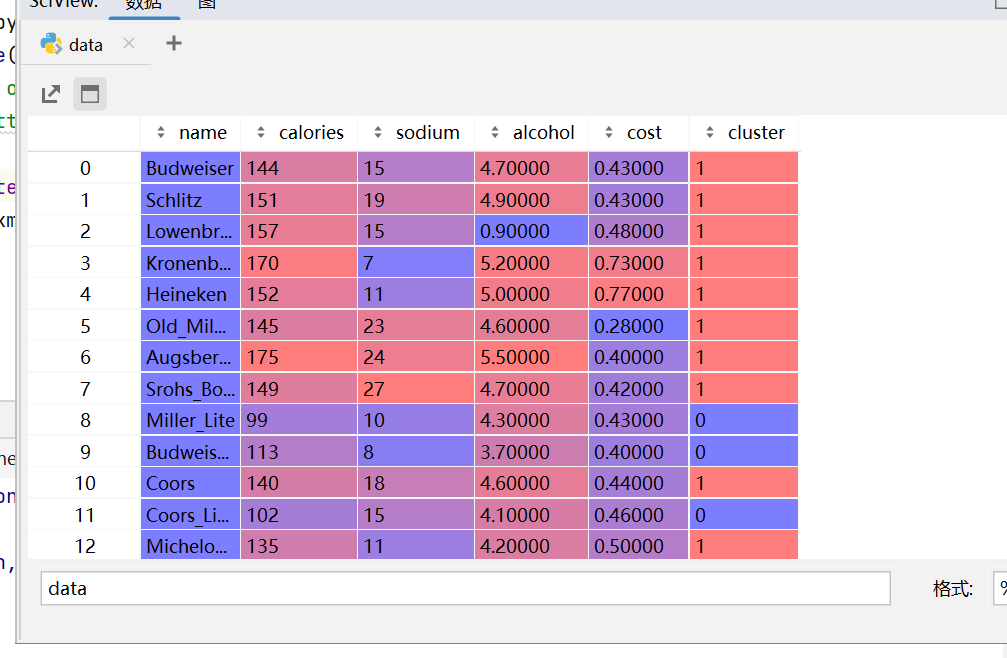Screen dimensions: 1007x658
Task: Sort by the calories column arrows
Action: pos(261,133)
